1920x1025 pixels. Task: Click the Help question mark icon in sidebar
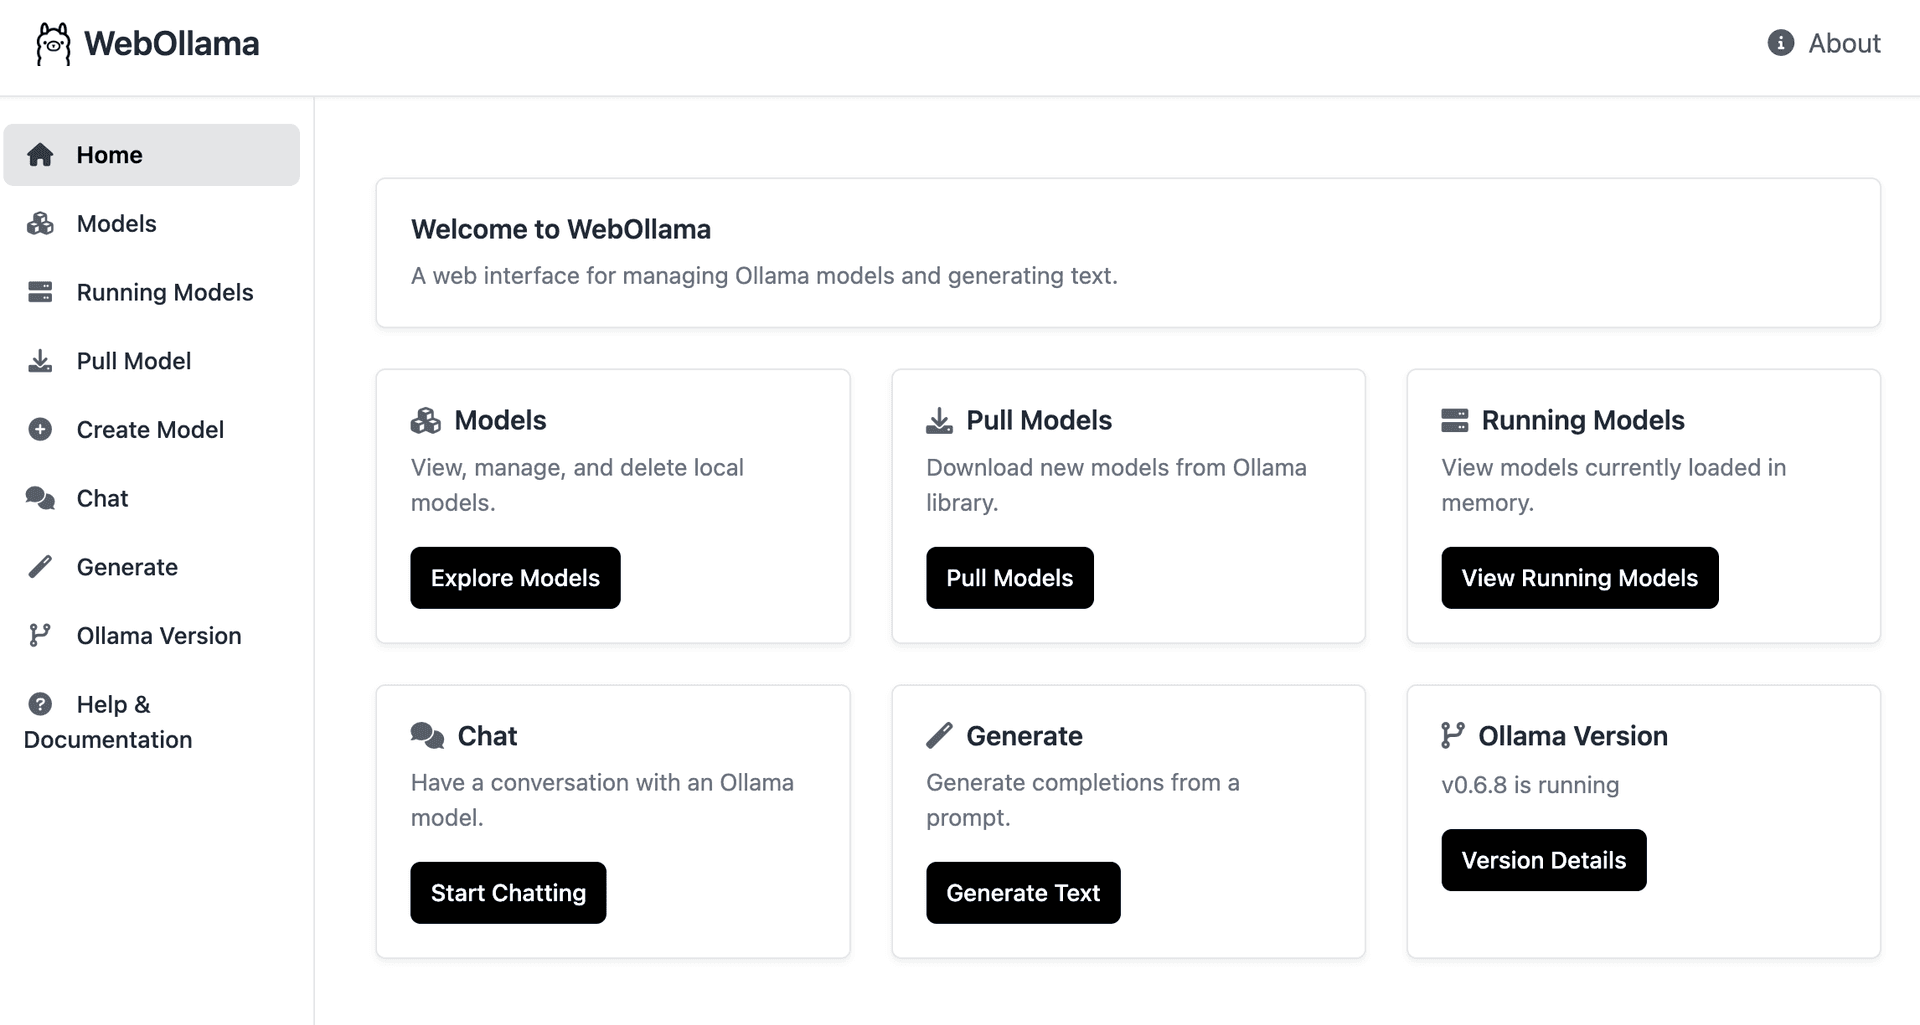40,704
